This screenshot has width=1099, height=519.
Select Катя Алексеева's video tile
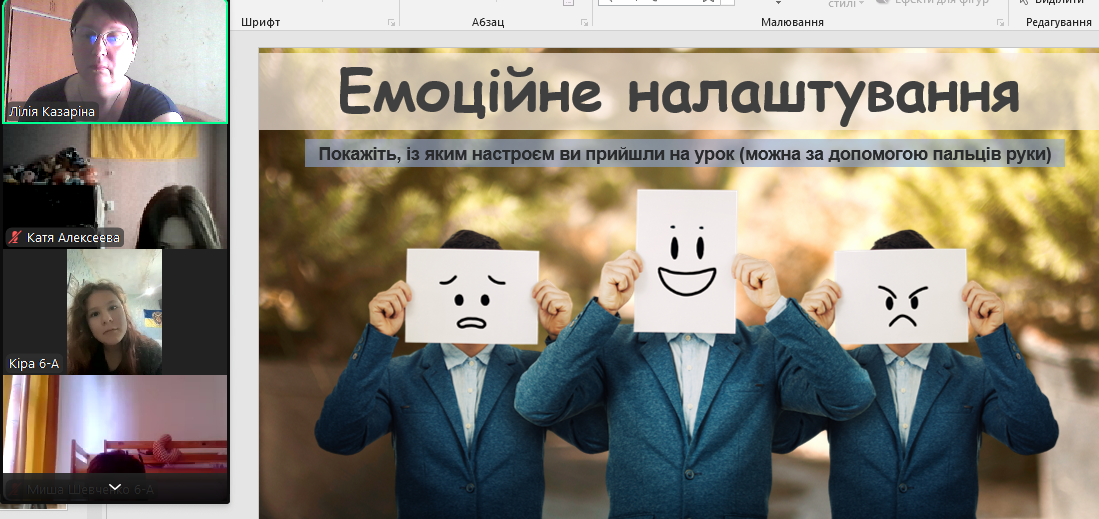[115, 187]
